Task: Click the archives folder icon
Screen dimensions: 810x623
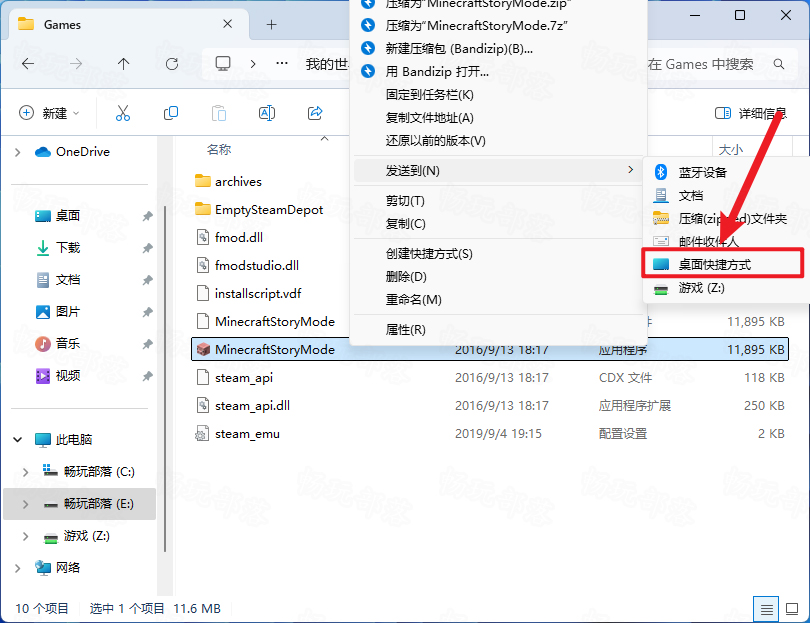Action: tap(203, 181)
